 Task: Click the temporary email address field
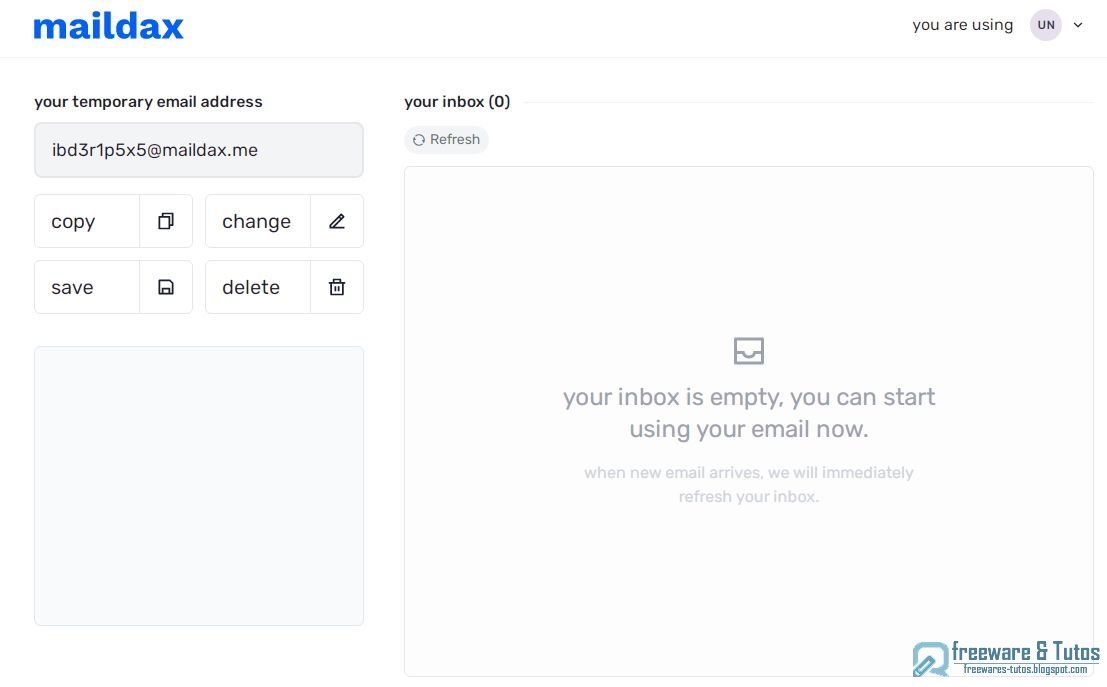199,150
